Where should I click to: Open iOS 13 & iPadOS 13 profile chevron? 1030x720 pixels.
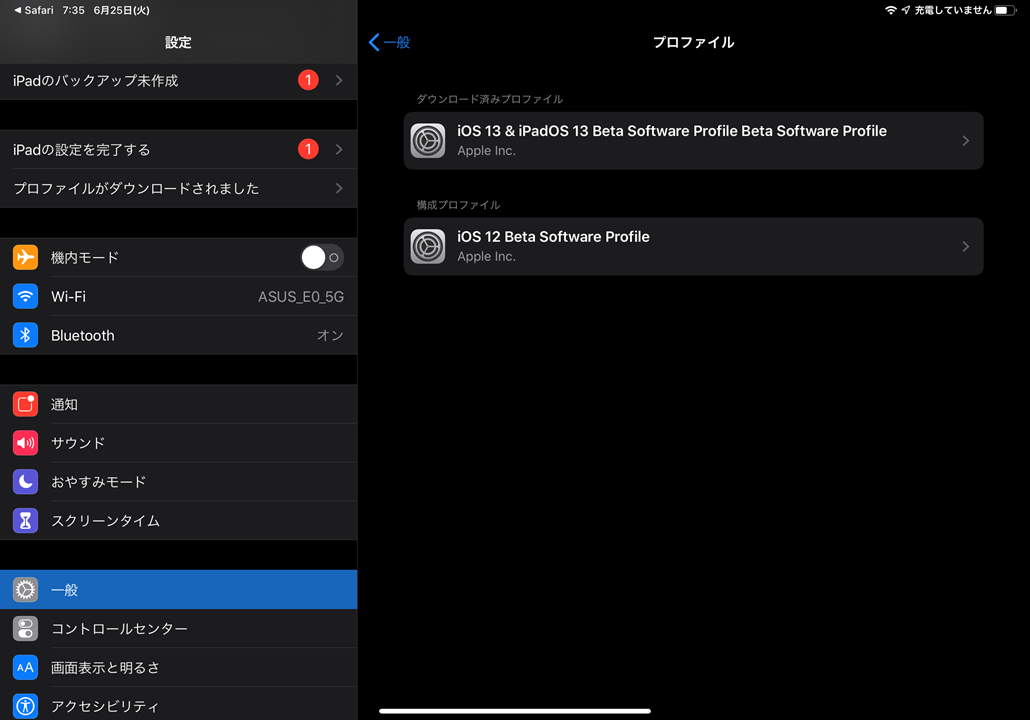[966, 141]
